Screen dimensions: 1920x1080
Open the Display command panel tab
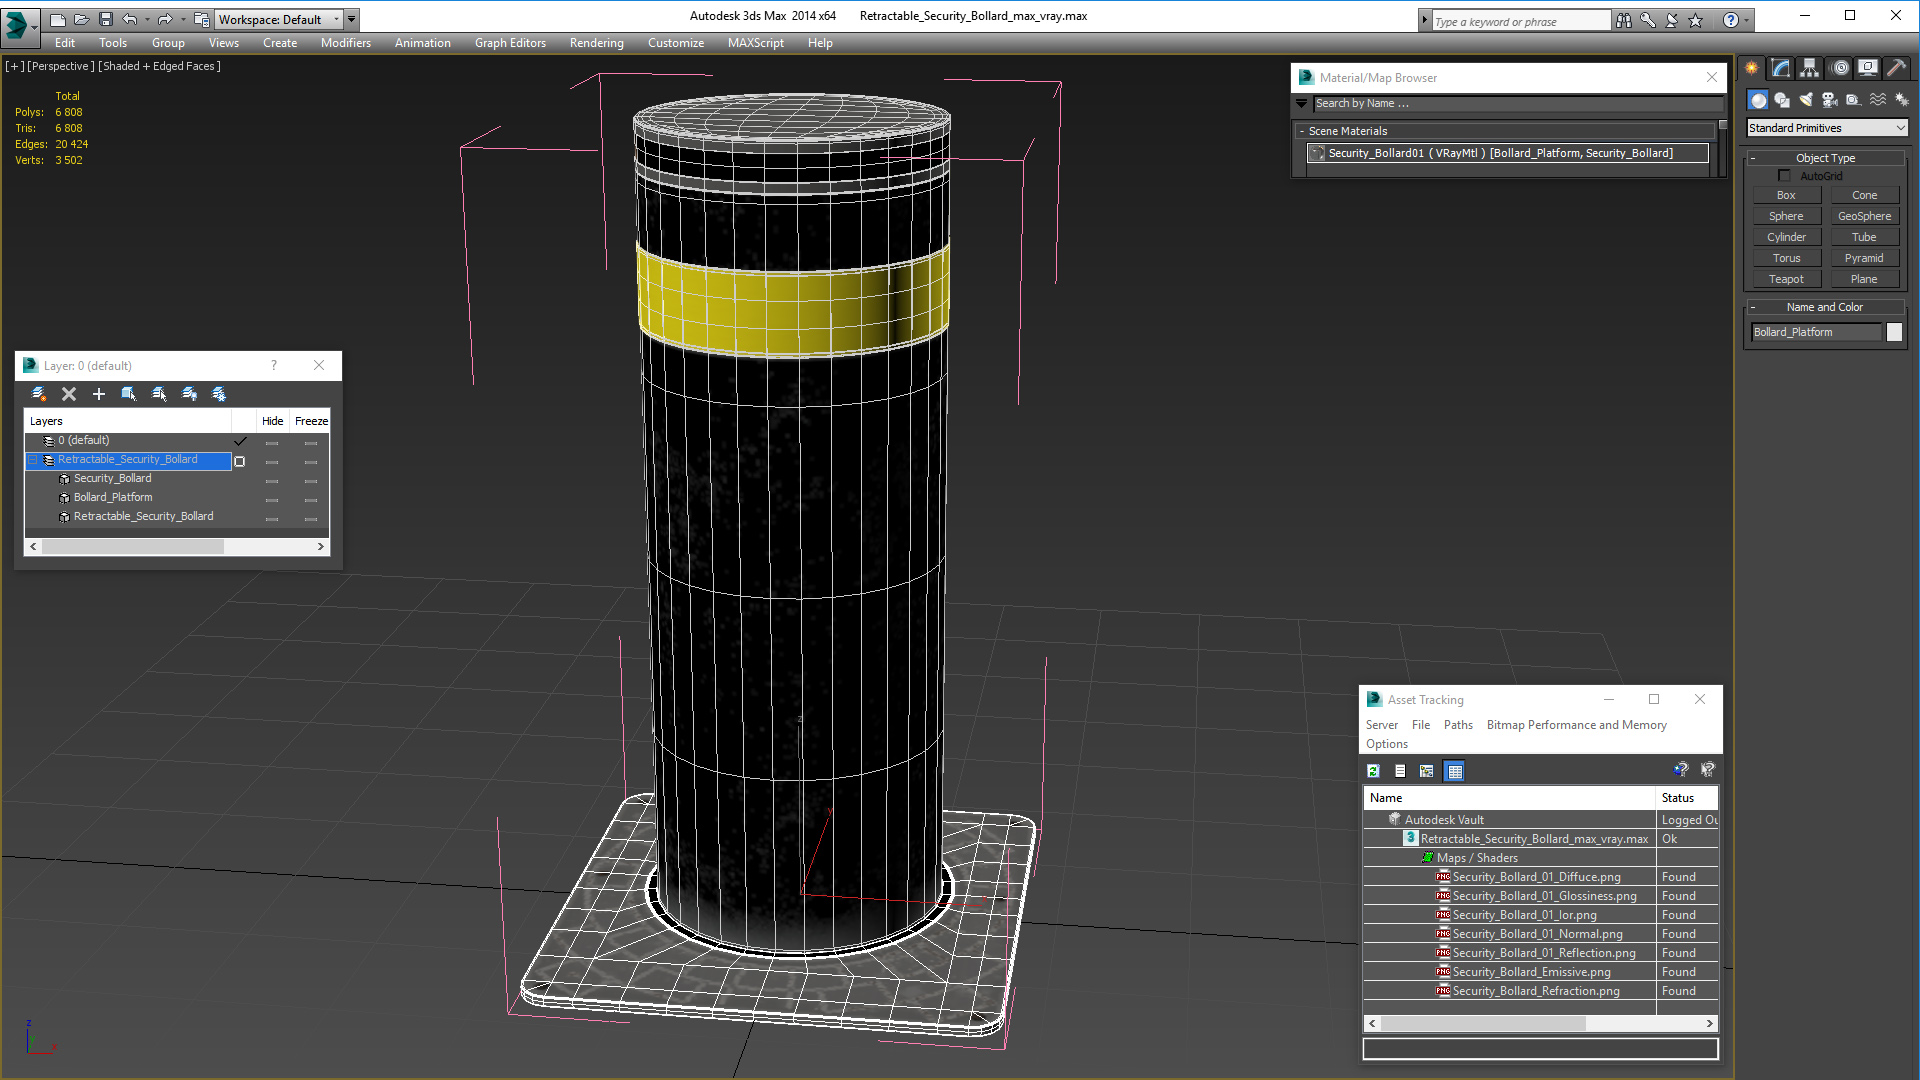(x=1868, y=68)
